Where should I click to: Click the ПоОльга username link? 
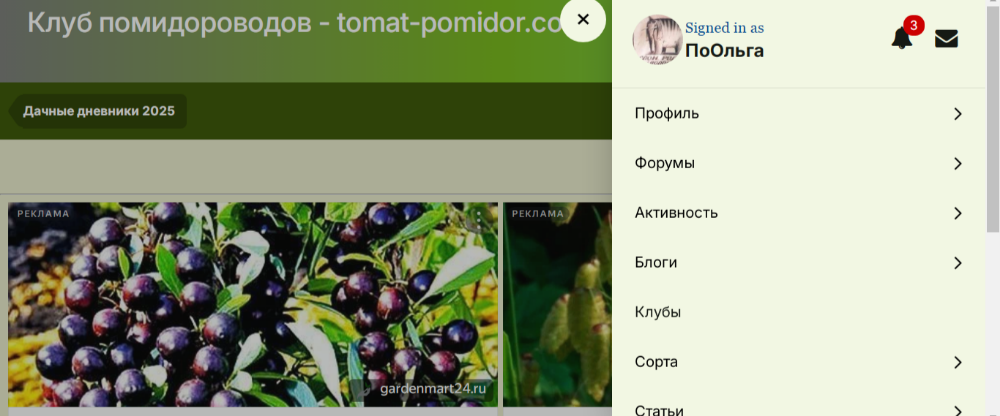click(x=724, y=50)
